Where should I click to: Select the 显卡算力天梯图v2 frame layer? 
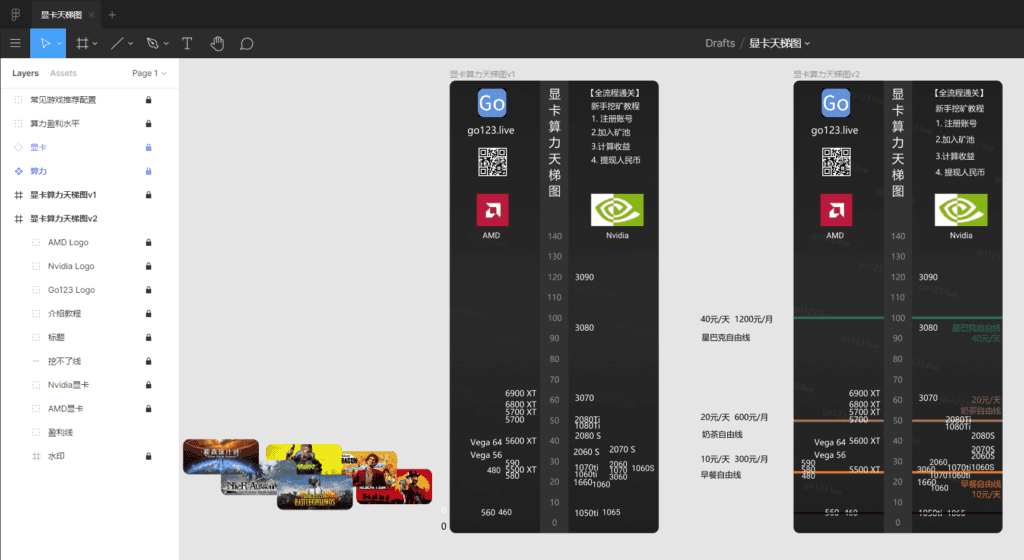point(89,219)
